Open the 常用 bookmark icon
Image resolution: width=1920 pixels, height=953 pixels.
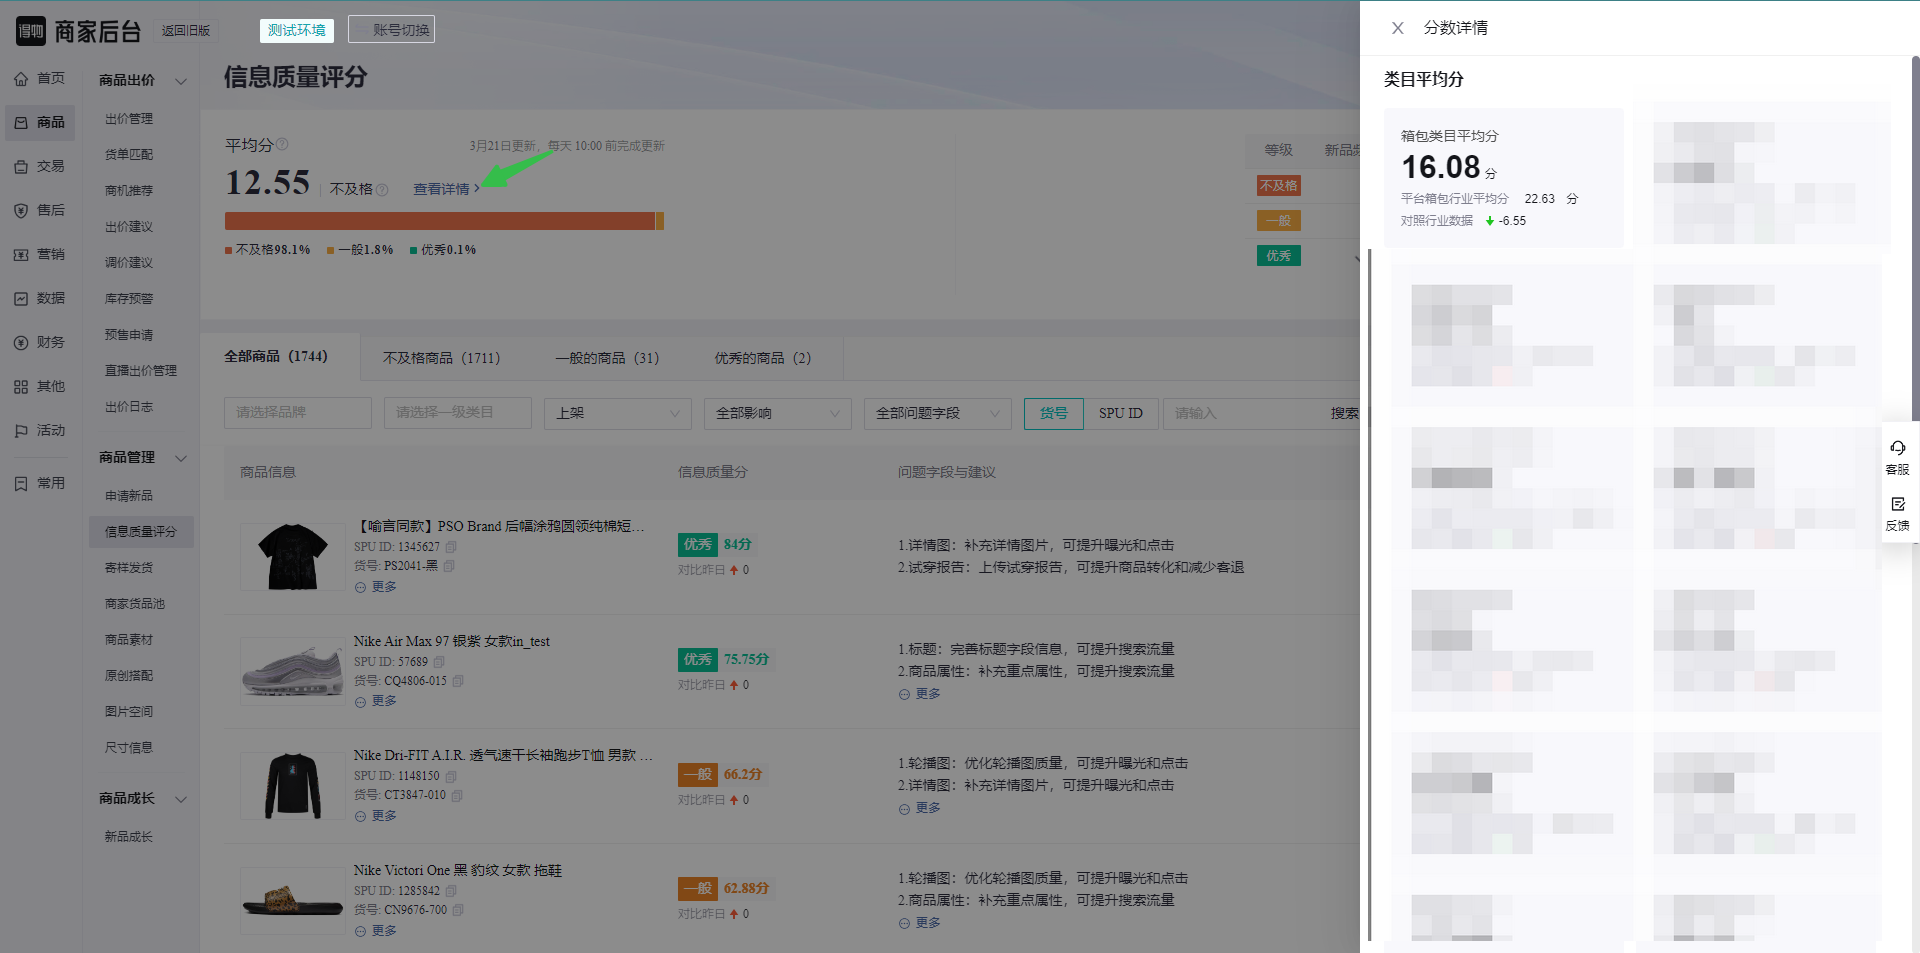coord(21,484)
